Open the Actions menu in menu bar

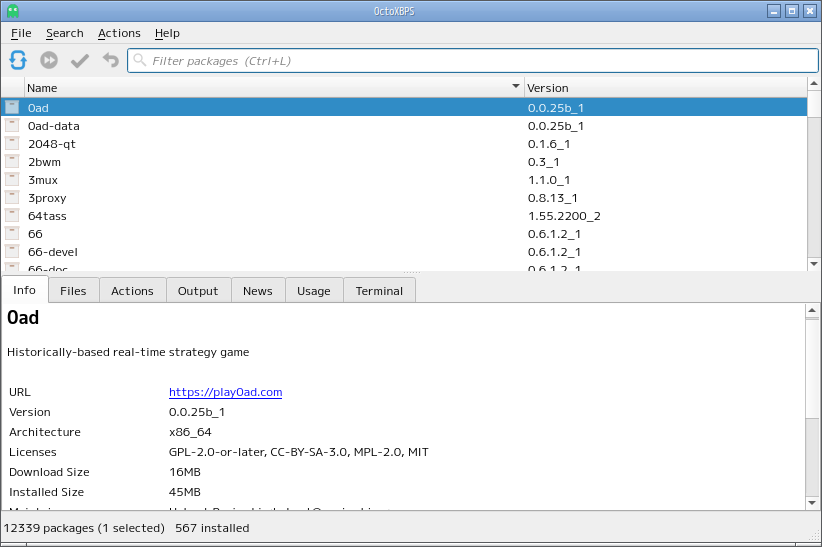(x=119, y=33)
